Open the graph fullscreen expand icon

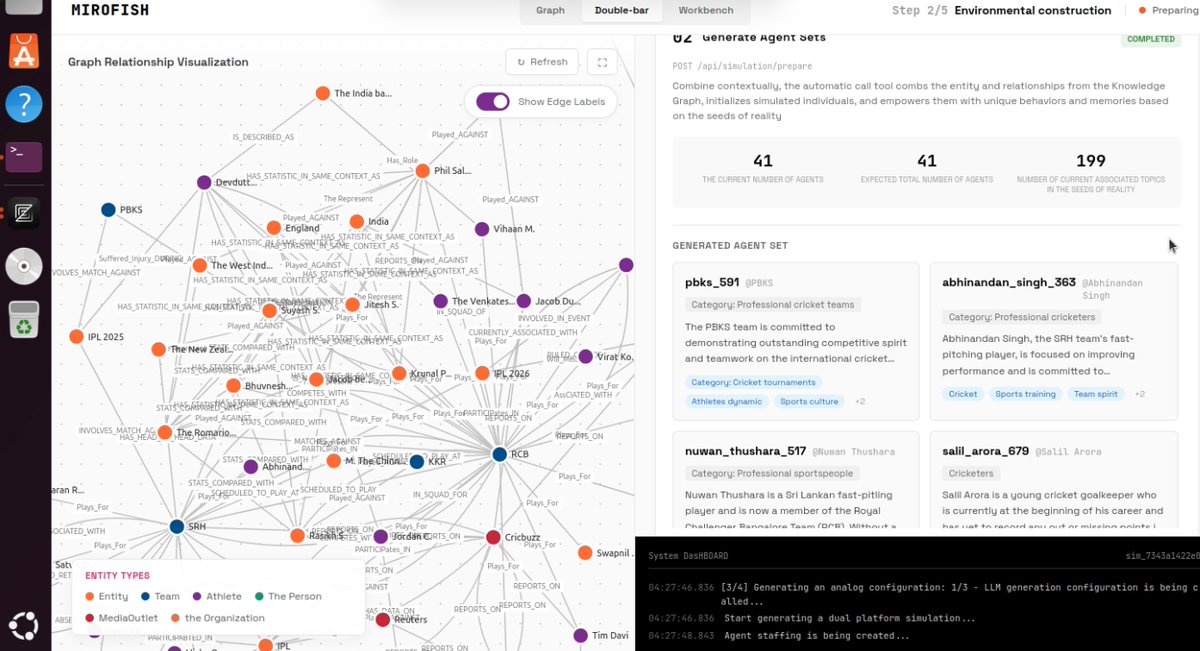pyautogui.click(x=602, y=62)
